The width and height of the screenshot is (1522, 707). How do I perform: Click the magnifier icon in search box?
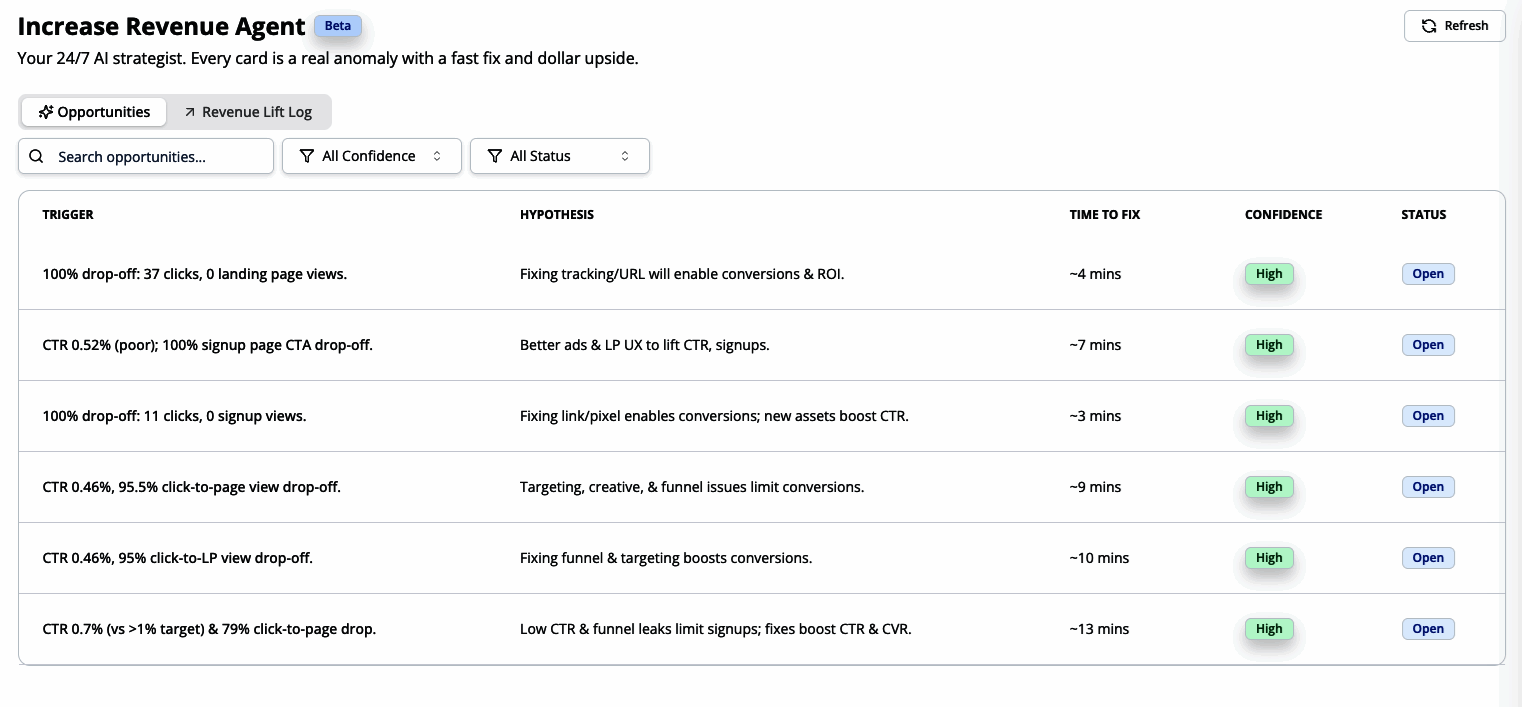[36, 156]
